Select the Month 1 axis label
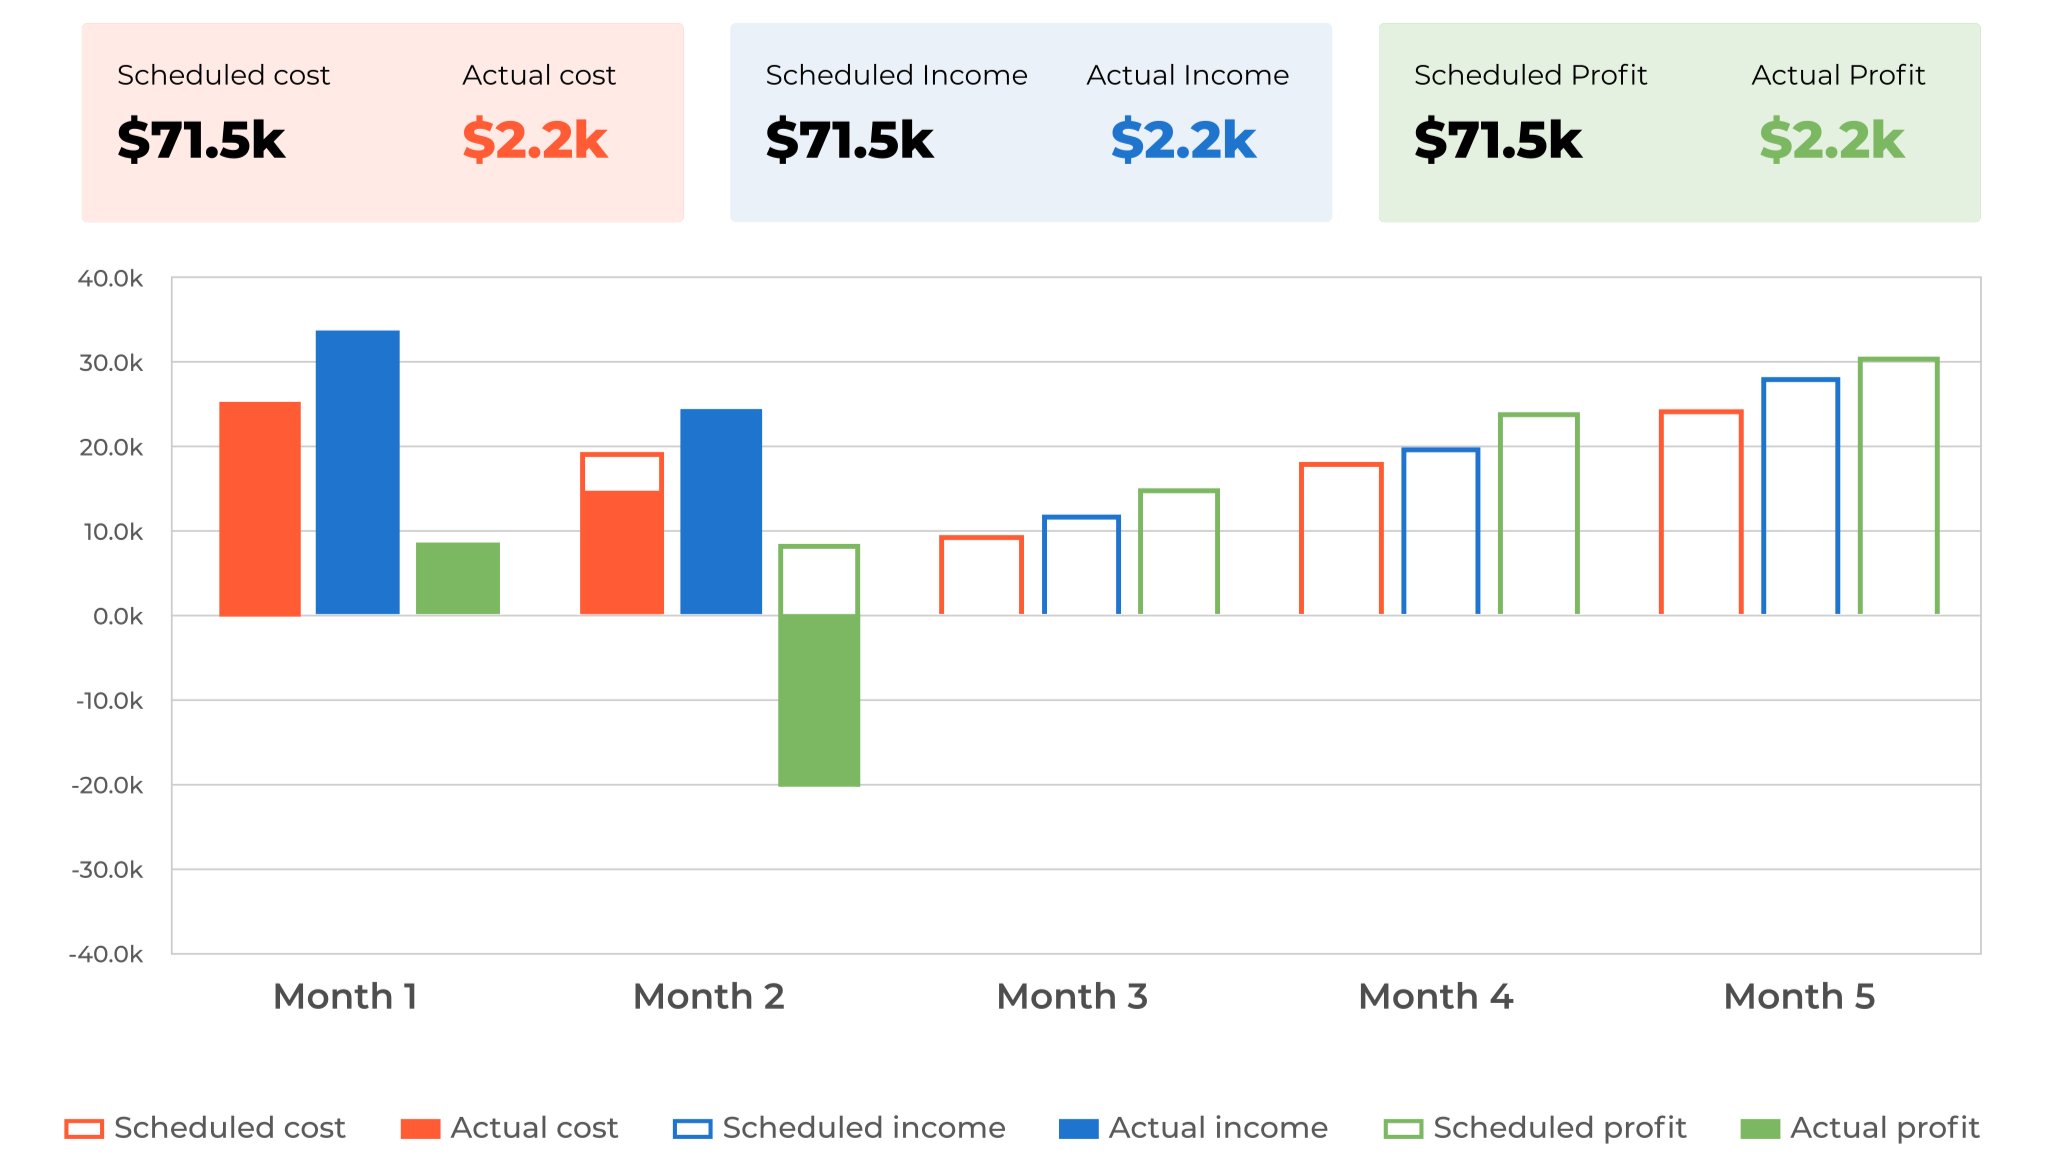This screenshot has height=1165, width=2048. [345, 996]
